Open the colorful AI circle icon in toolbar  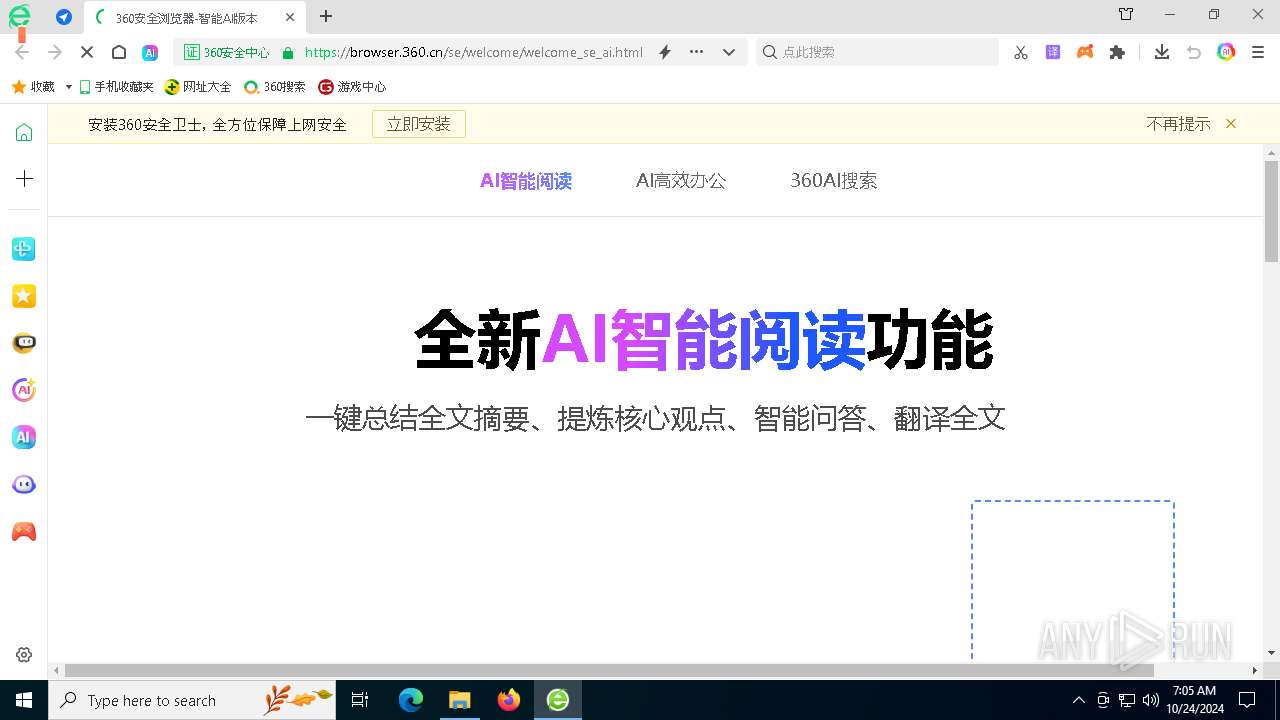[1226, 52]
